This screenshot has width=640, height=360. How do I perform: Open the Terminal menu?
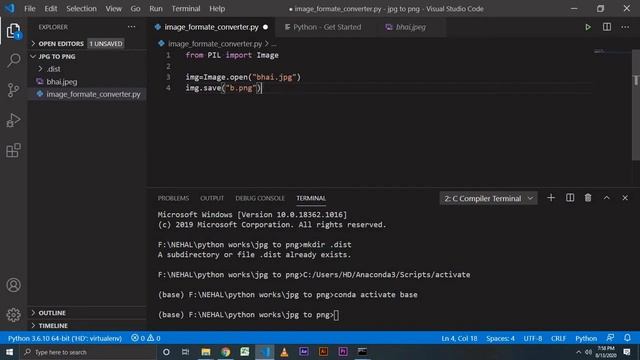point(186,9)
